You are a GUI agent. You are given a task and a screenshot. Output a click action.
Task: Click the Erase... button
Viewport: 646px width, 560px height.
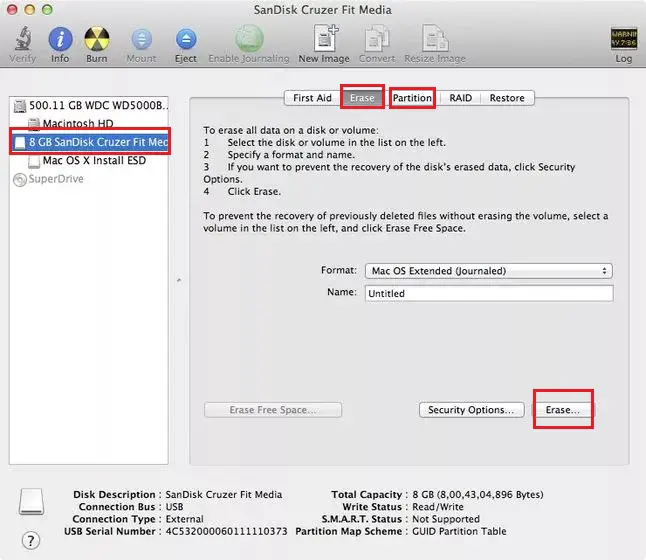[562, 410]
